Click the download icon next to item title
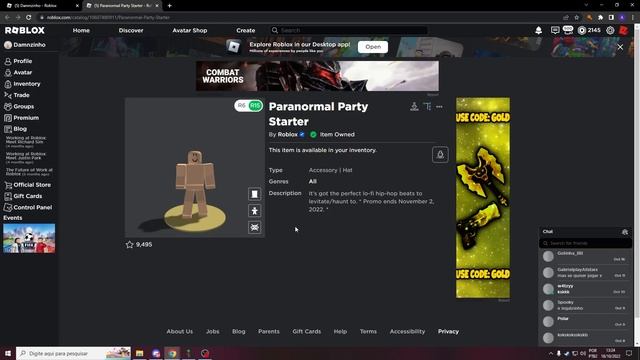This screenshot has width=640, height=360. pos(414,107)
